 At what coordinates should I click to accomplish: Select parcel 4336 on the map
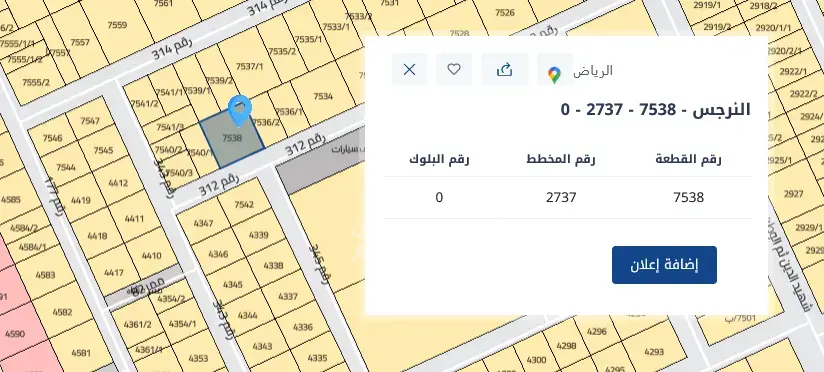tap(303, 327)
